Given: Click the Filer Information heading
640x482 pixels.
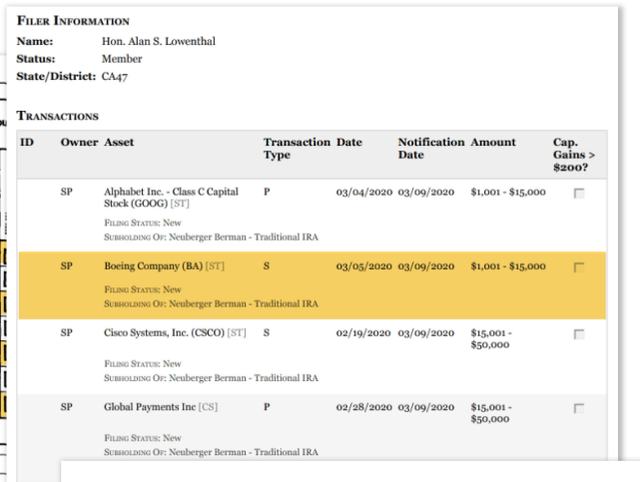Looking at the screenshot, I should click(73, 21).
